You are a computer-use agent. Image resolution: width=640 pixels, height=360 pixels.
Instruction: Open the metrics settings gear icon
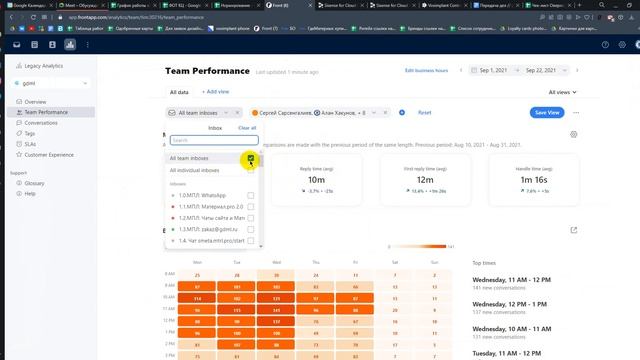(573, 134)
